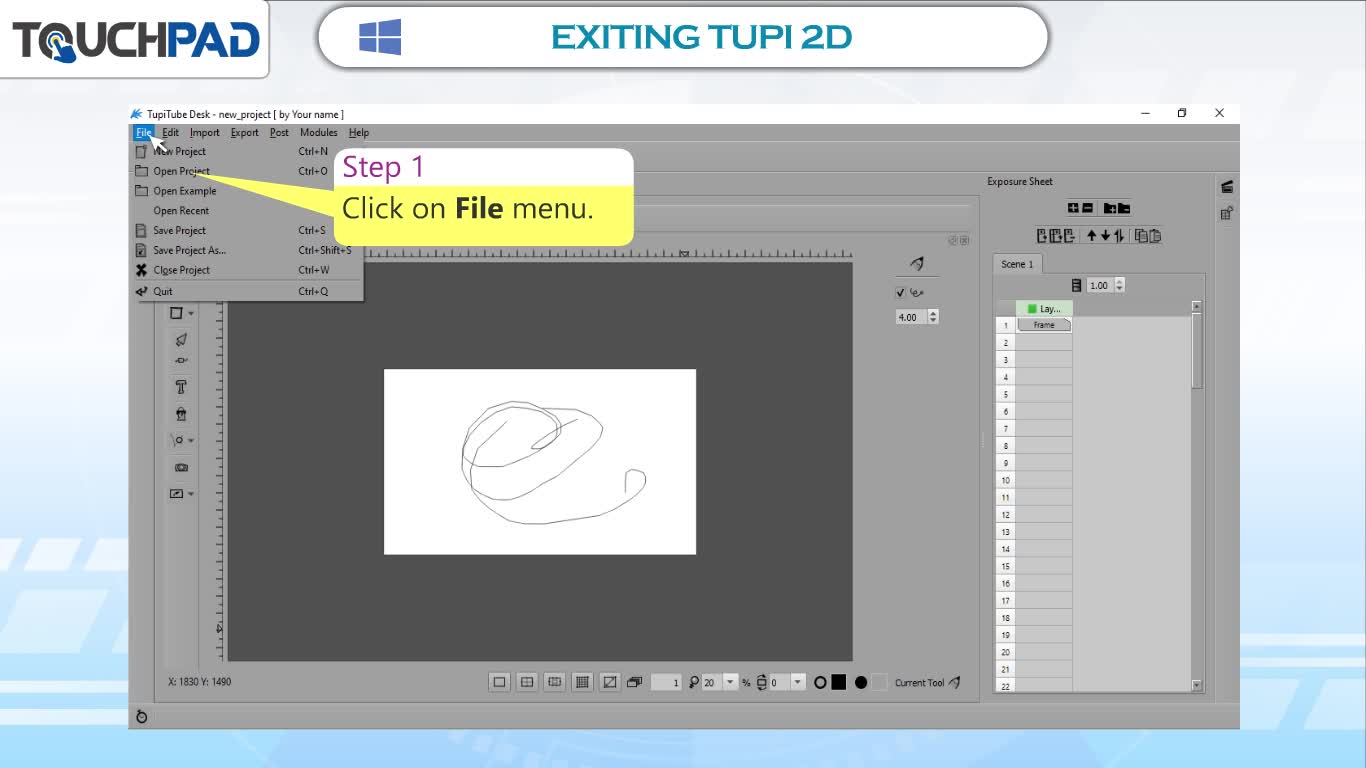
Task: Toggle the safe-area guide button
Action: click(555, 683)
